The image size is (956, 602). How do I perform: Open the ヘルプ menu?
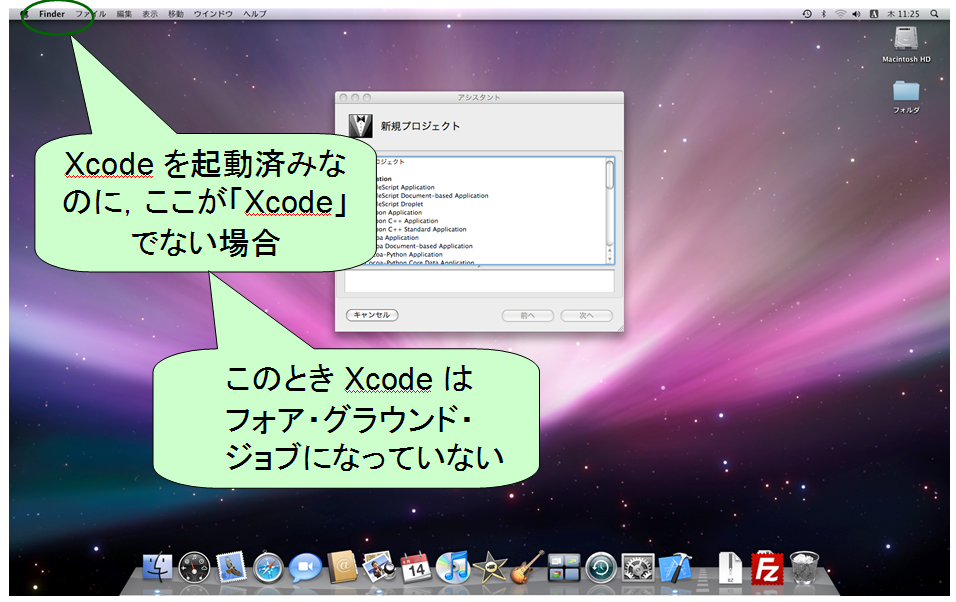click(x=255, y=13)
